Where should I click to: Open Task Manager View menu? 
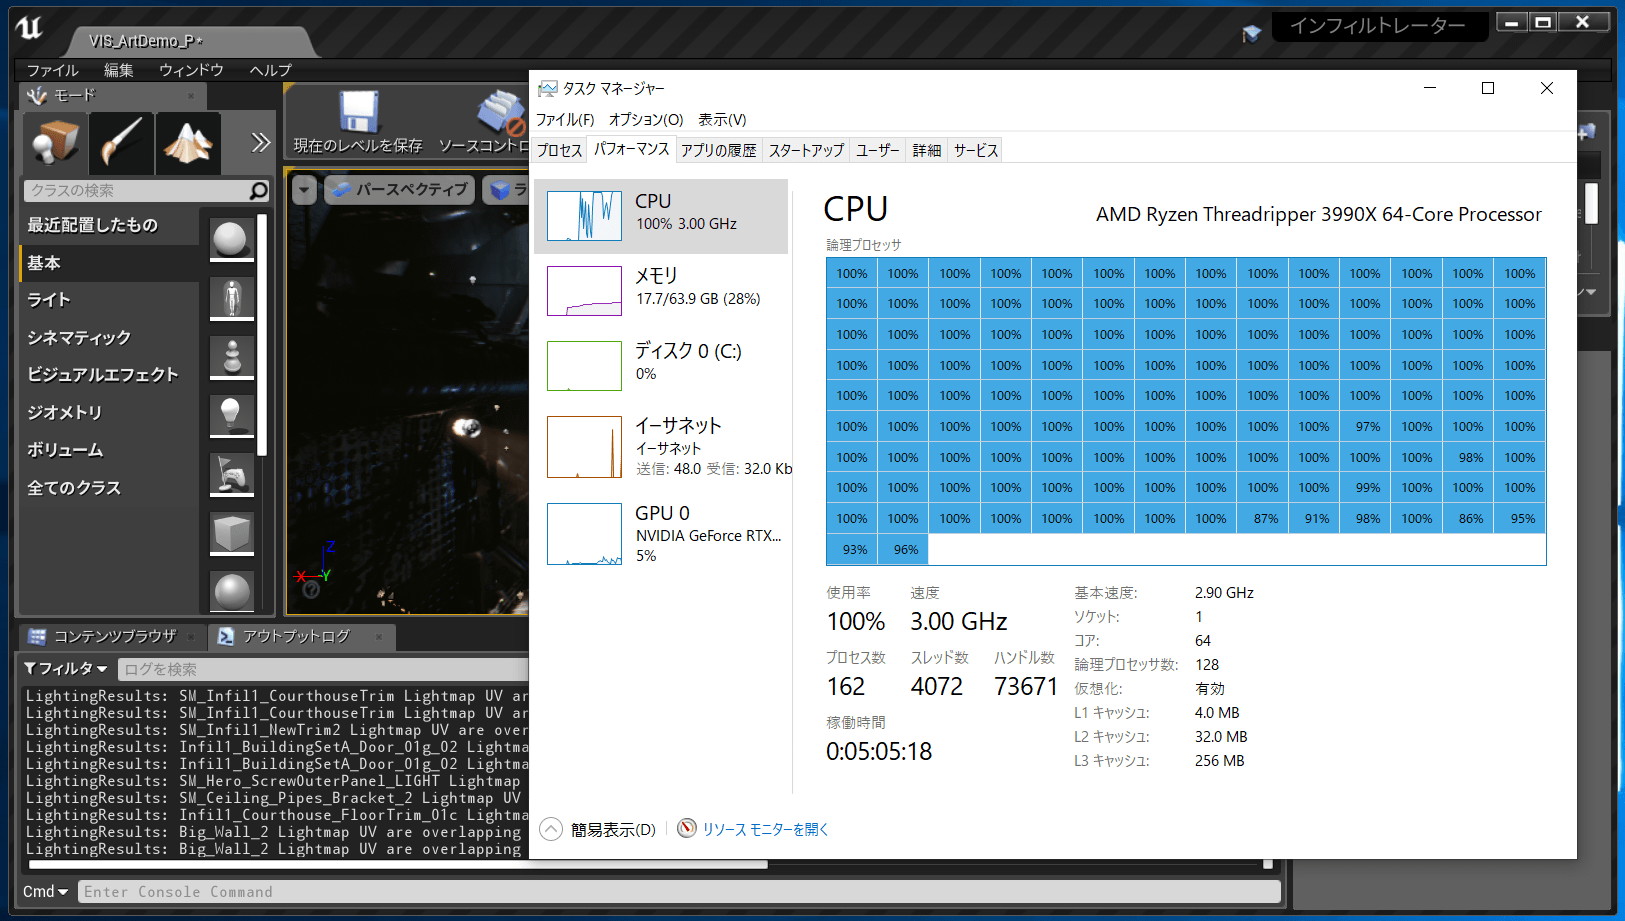(722, 119)
